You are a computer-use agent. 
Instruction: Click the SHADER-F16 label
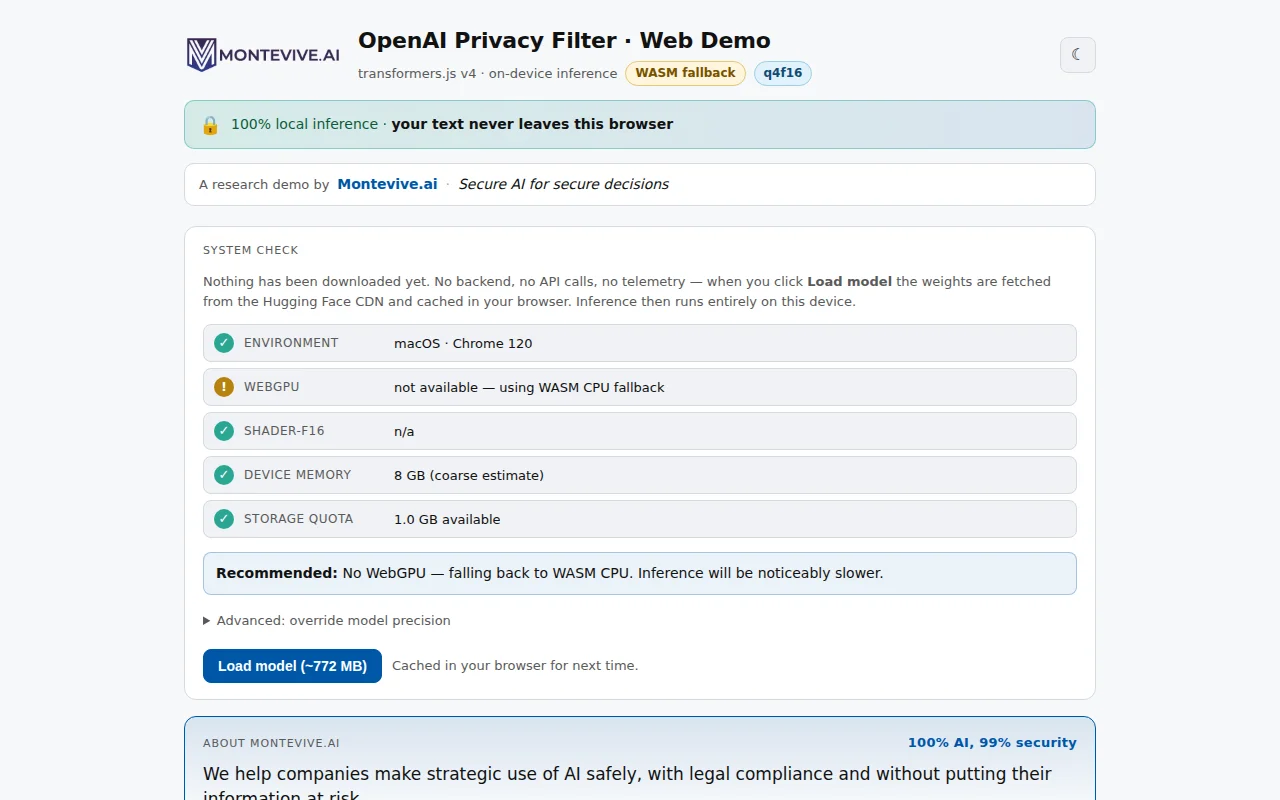[284, 431]
